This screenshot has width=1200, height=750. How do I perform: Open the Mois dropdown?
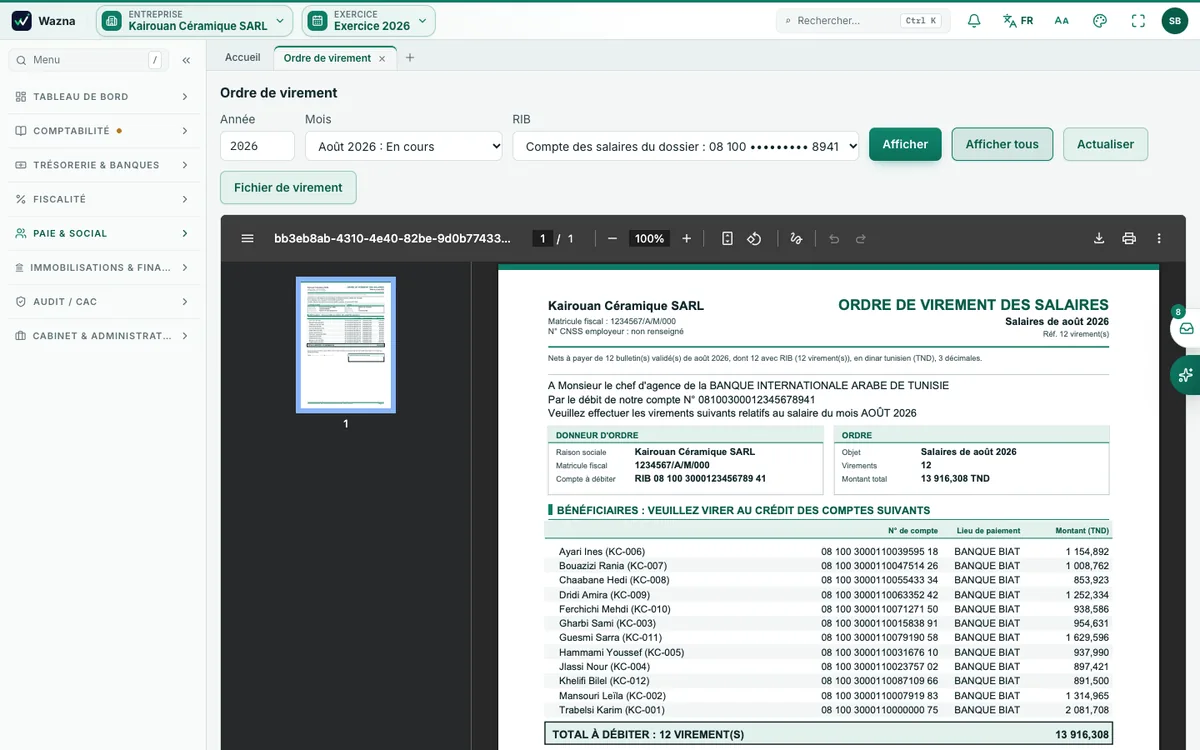tap(404, 146)
